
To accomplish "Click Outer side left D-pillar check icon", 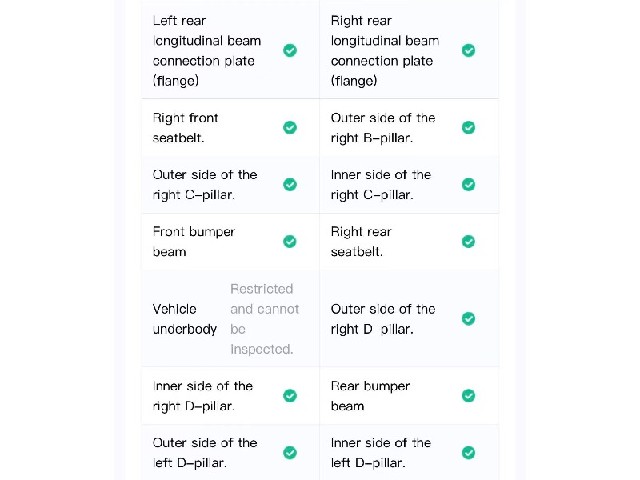I will (x=290, y=453).
